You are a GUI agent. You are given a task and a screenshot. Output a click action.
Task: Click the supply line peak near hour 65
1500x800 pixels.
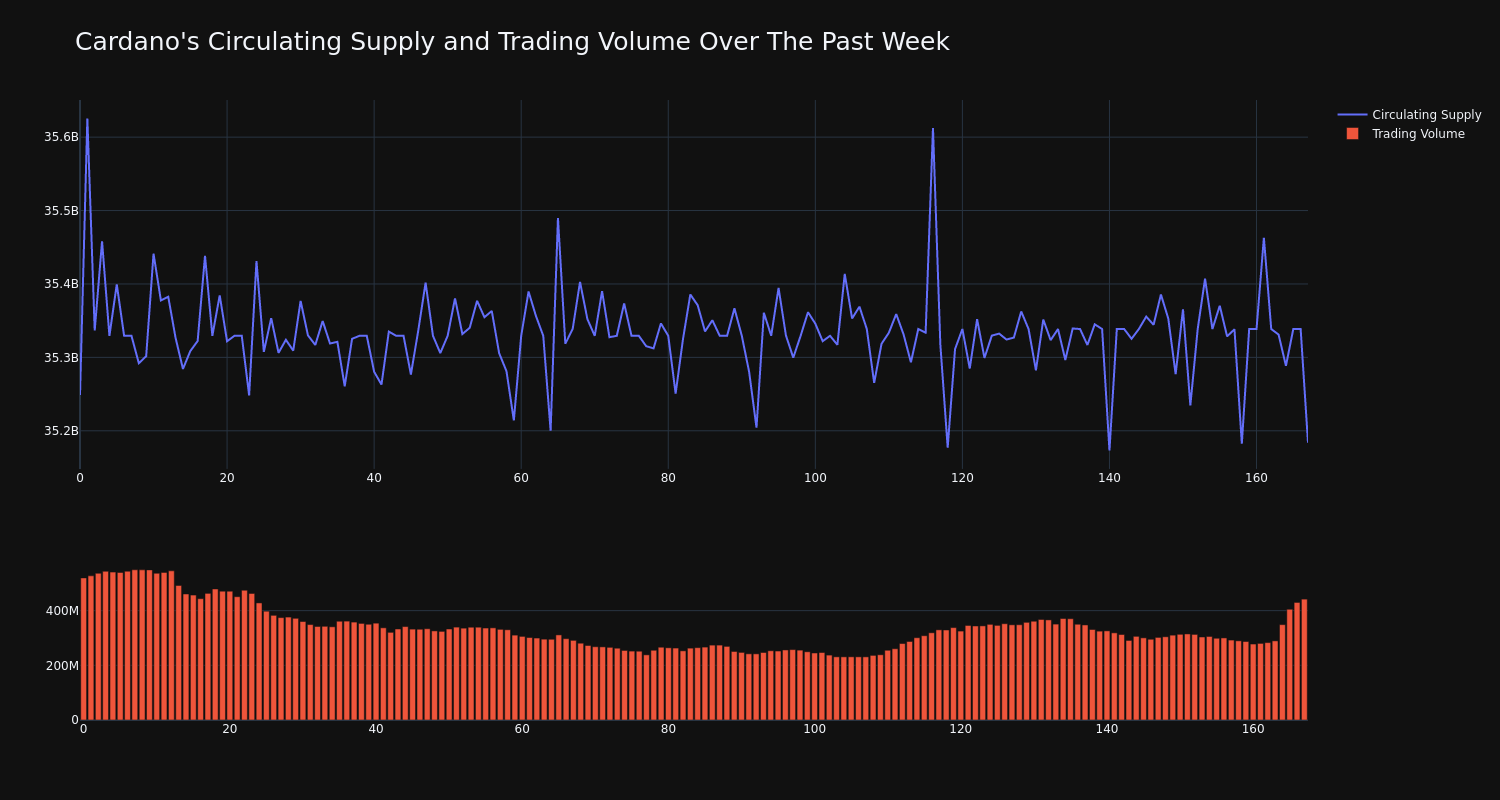[558, 219]
